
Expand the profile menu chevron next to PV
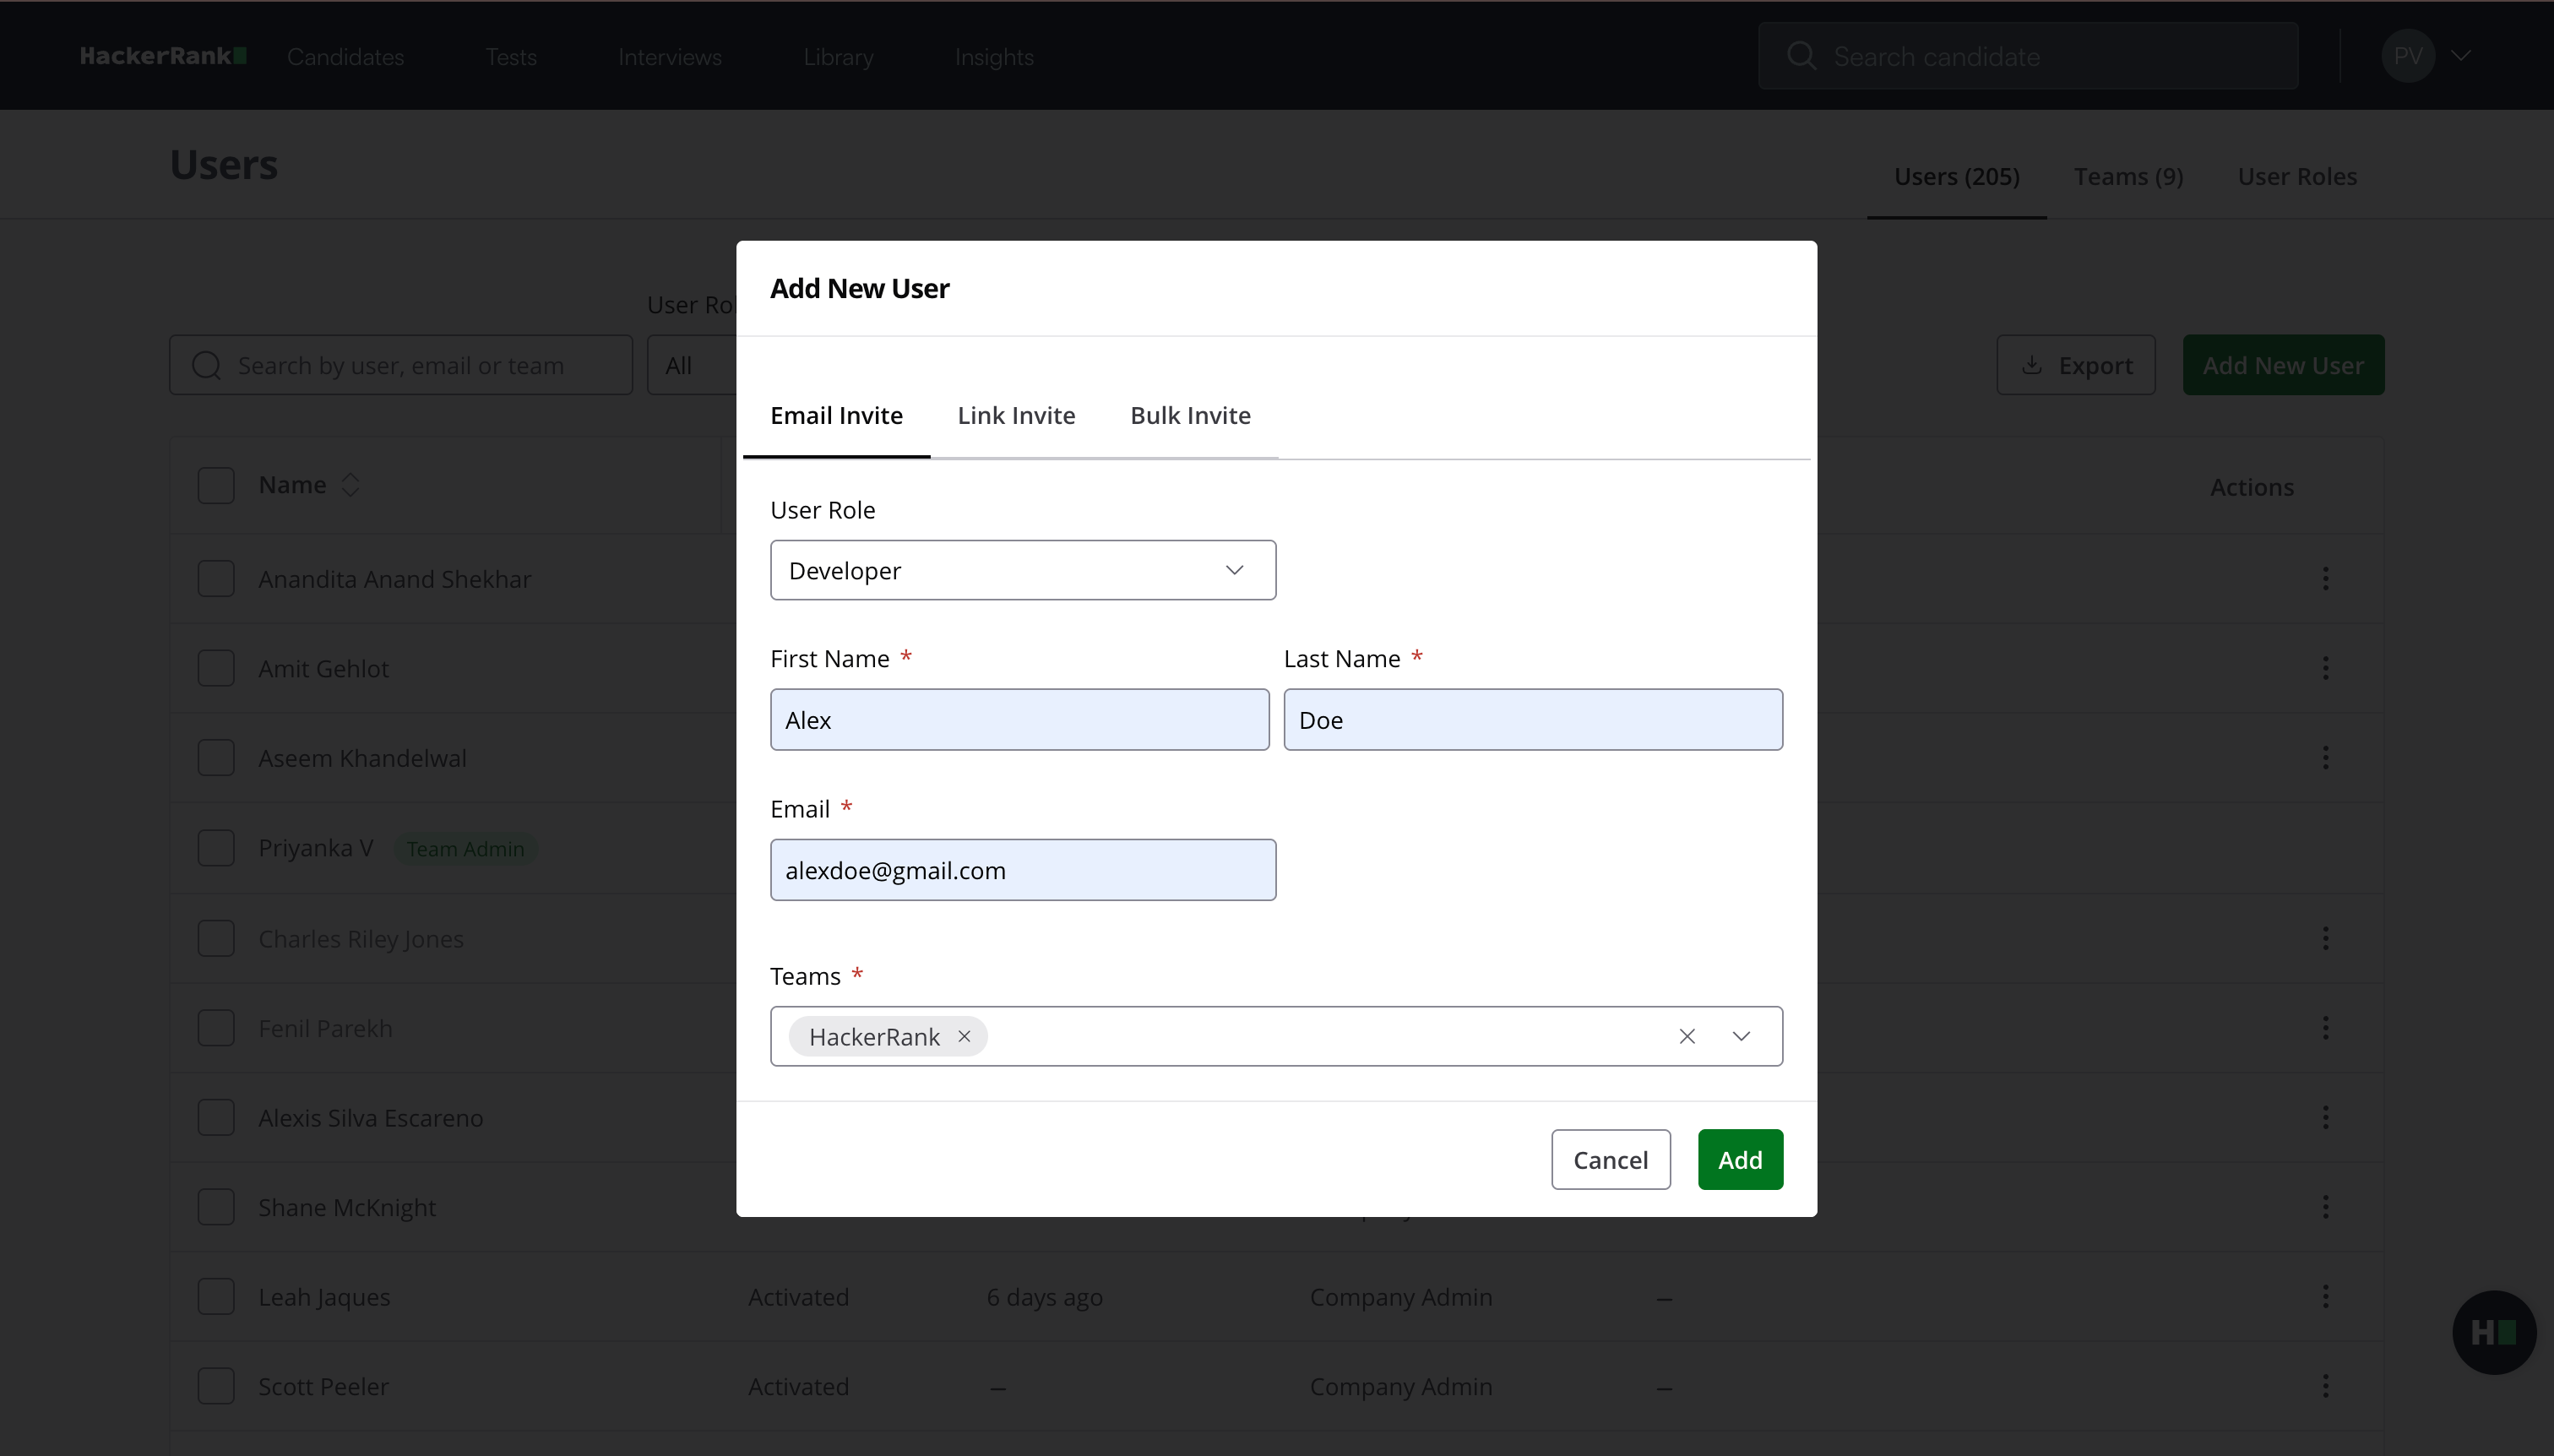point(2461,56)
